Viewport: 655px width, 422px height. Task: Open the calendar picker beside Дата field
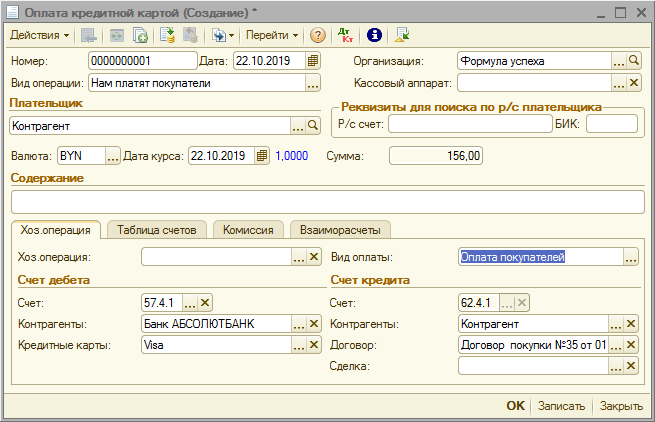[313, 61]
